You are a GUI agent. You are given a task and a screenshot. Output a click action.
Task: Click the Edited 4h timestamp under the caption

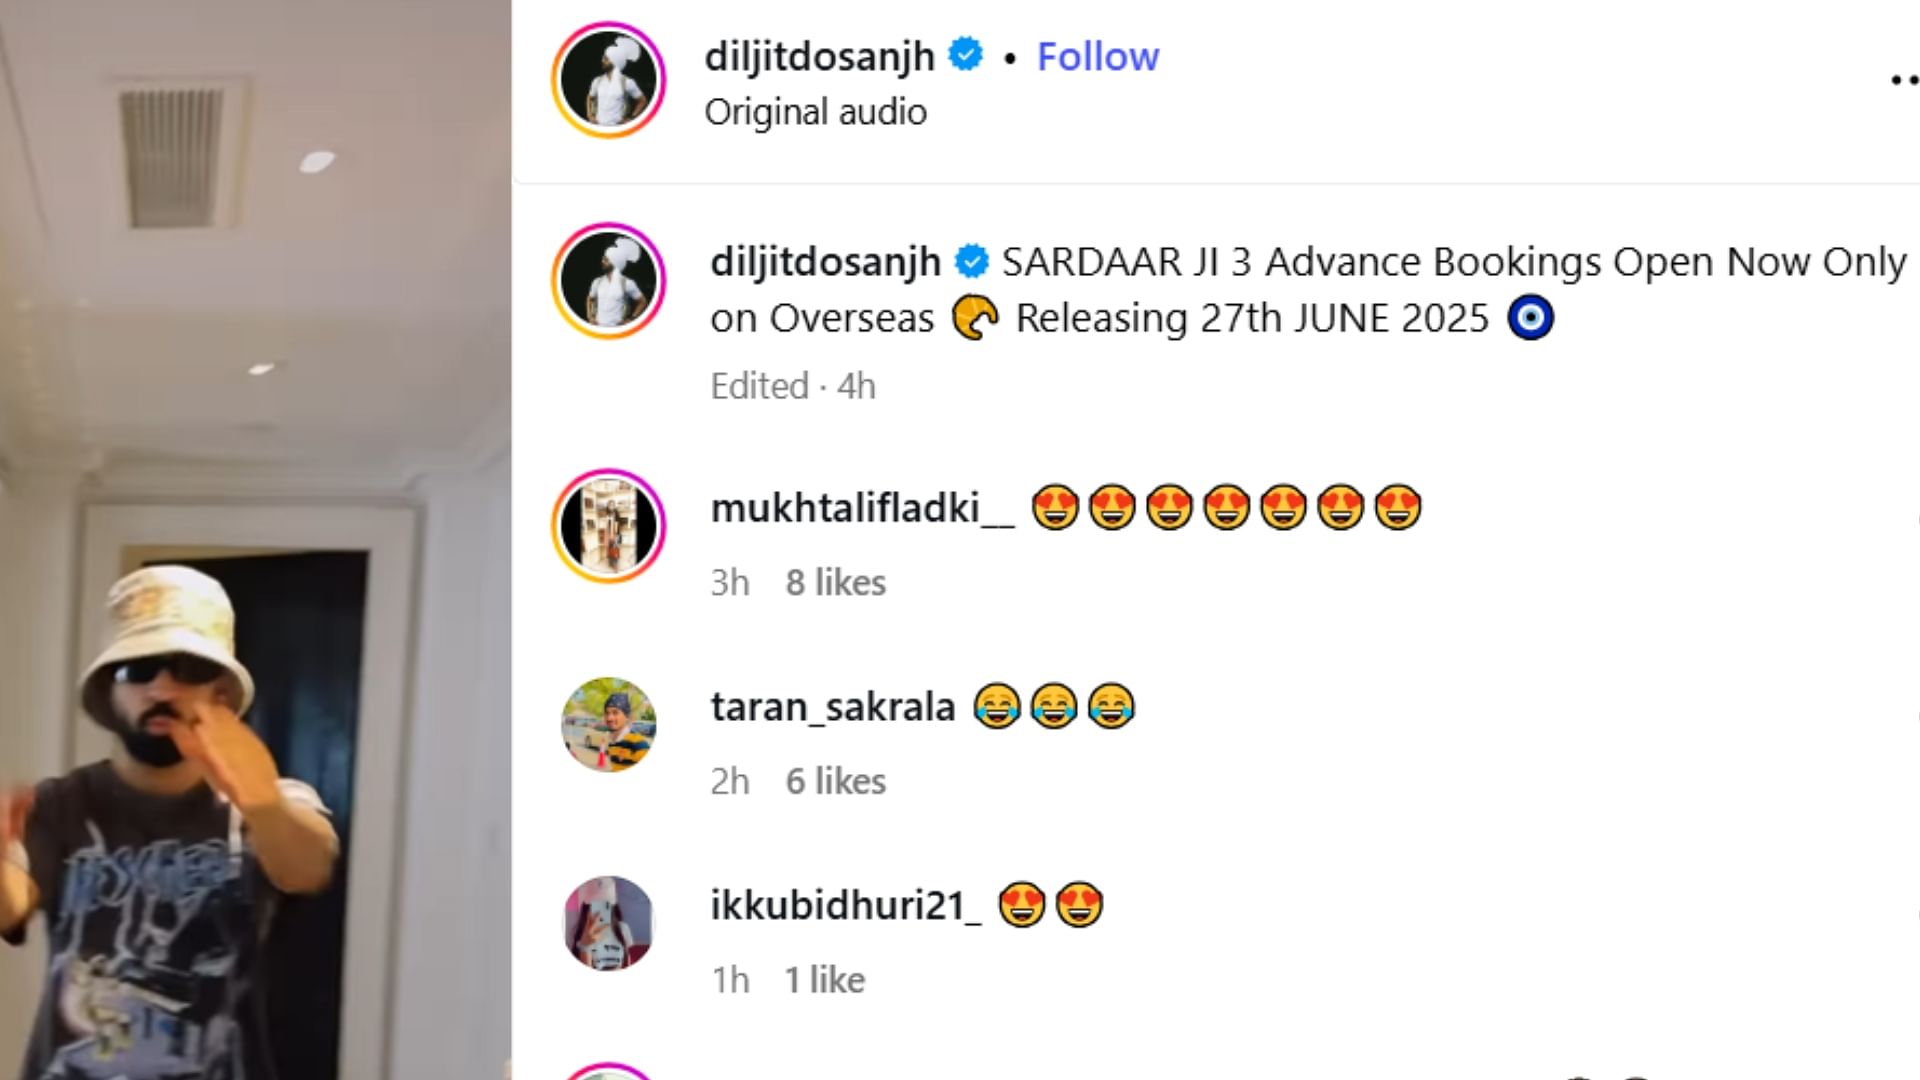coord(792,386)
